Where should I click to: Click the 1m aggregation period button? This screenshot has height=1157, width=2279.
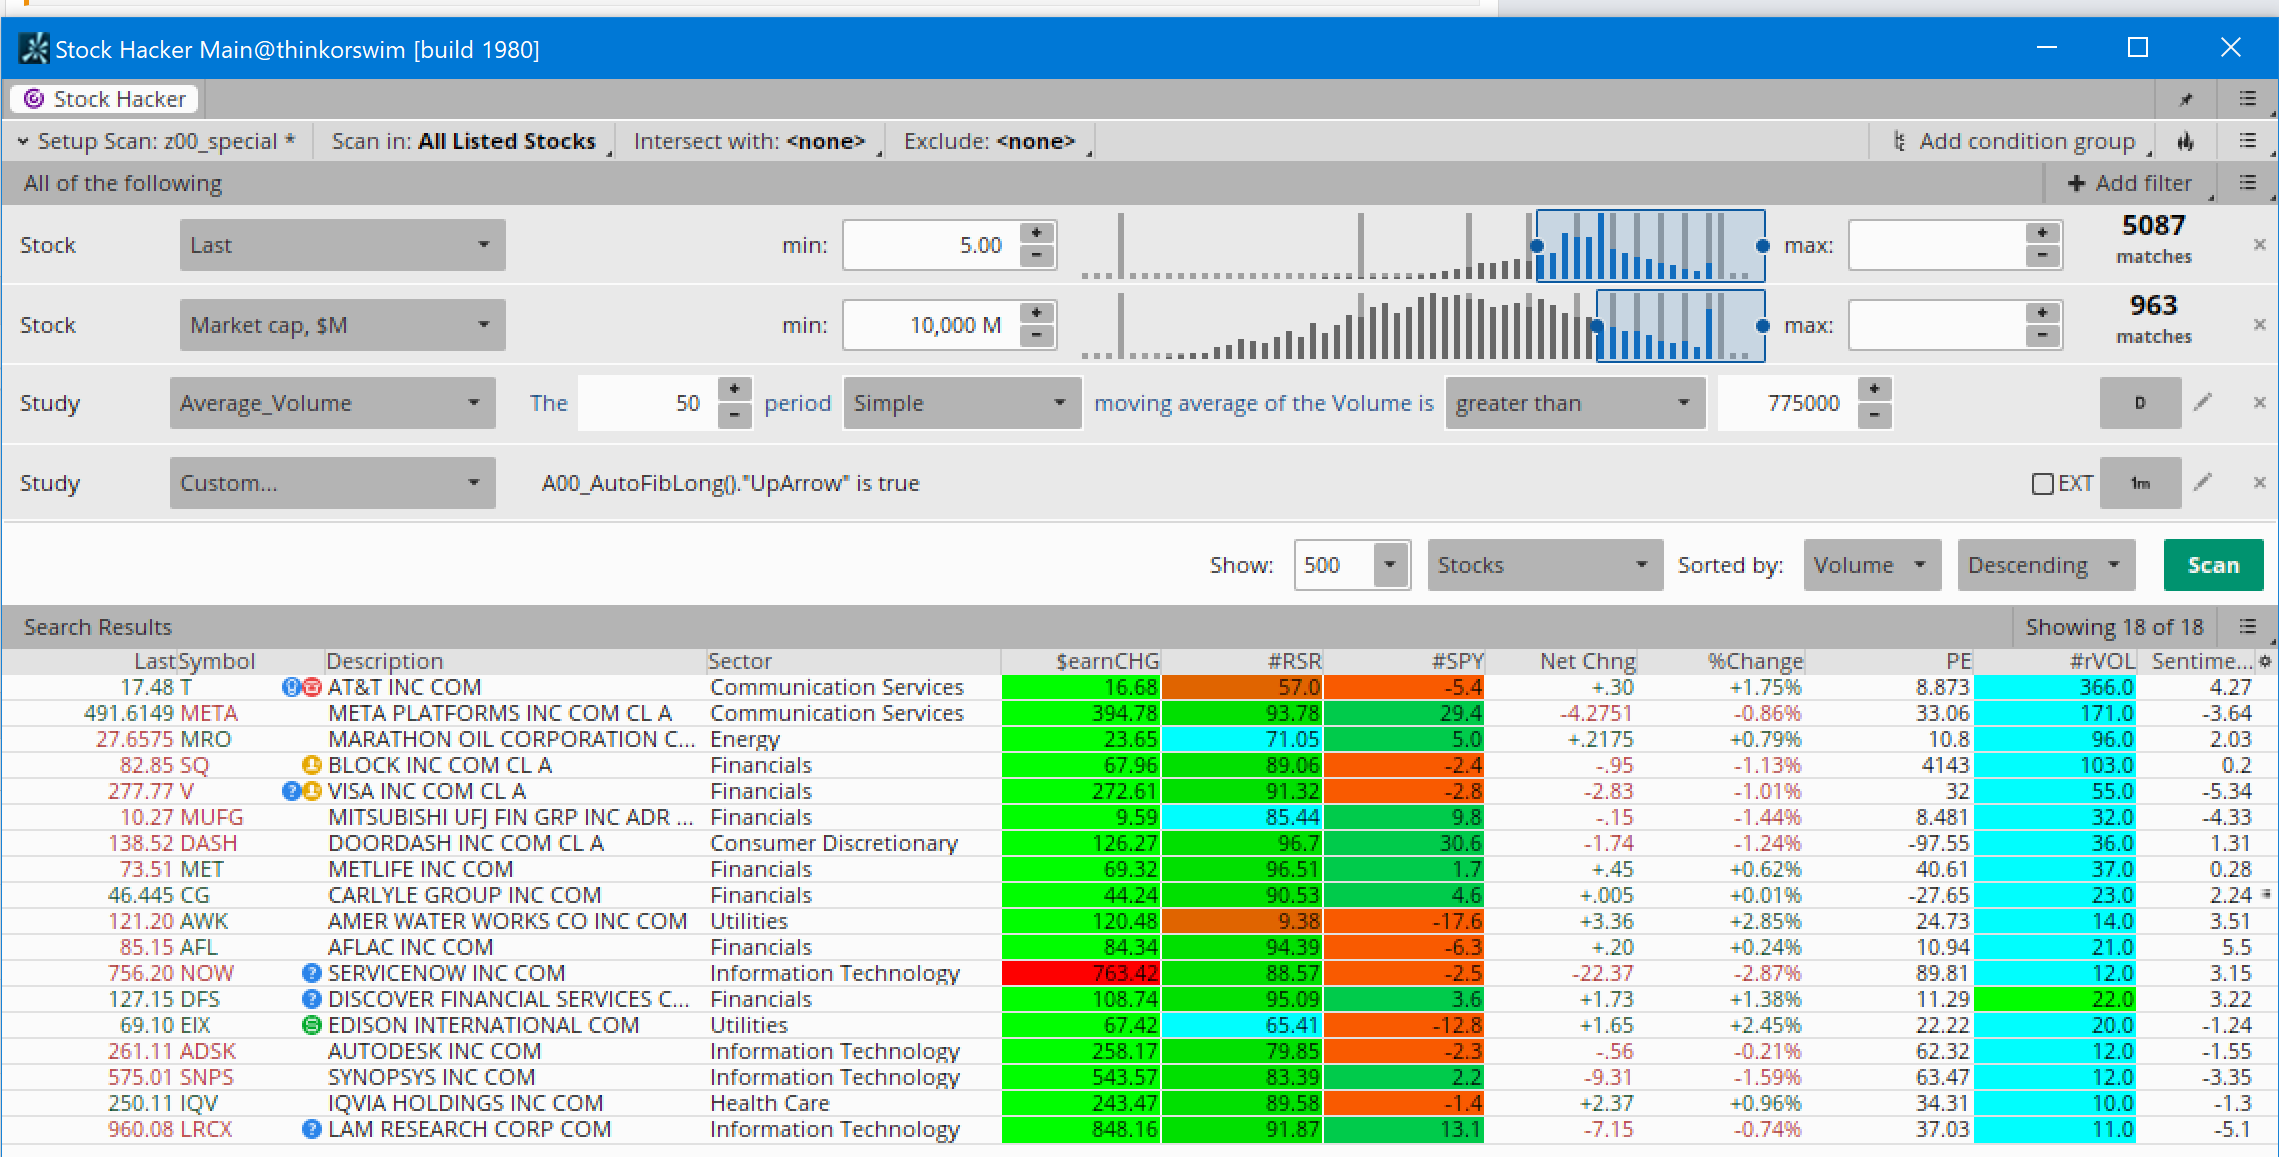[2140, 483]
